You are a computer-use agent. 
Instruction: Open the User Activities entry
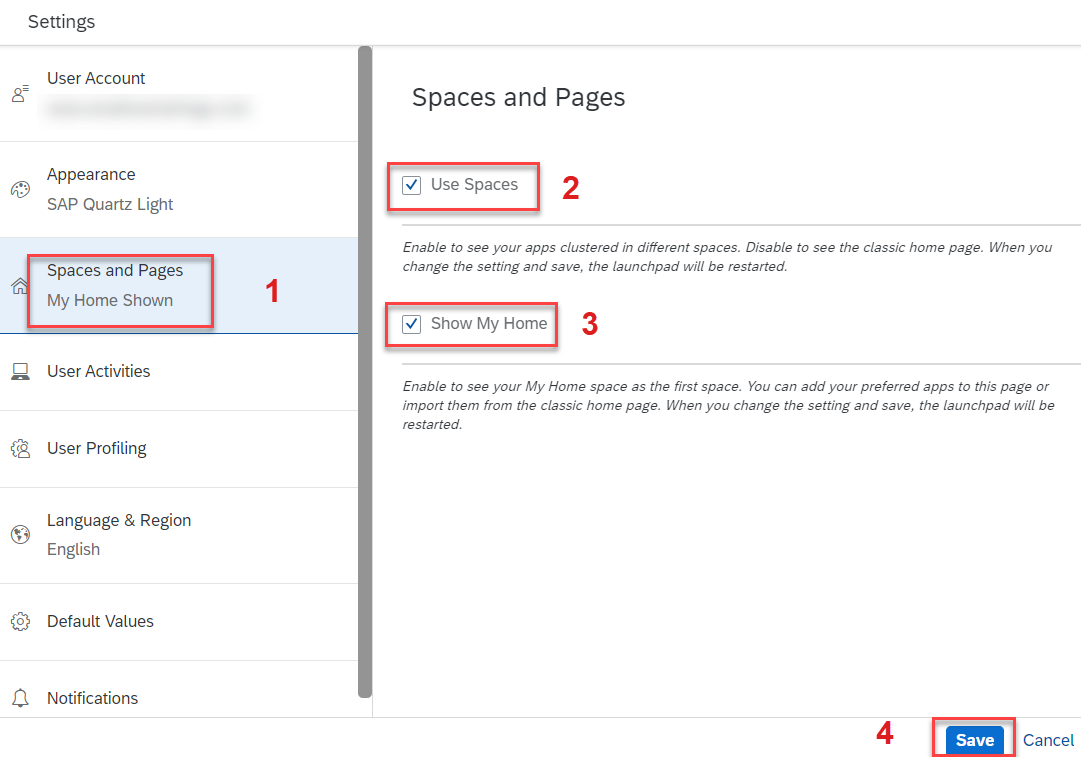(179, 372)
